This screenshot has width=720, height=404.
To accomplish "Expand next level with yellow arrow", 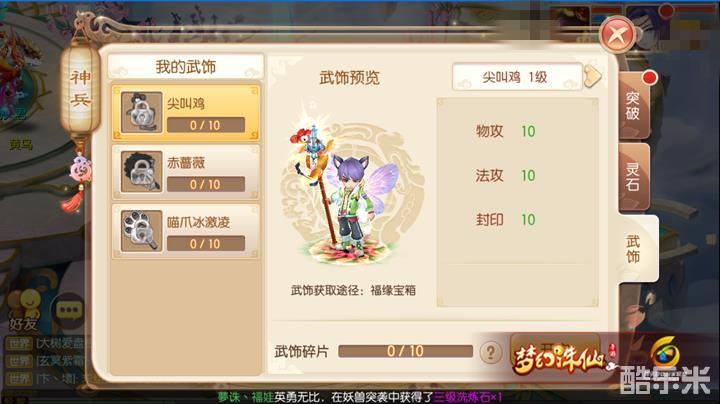I will tap(592, 77).
